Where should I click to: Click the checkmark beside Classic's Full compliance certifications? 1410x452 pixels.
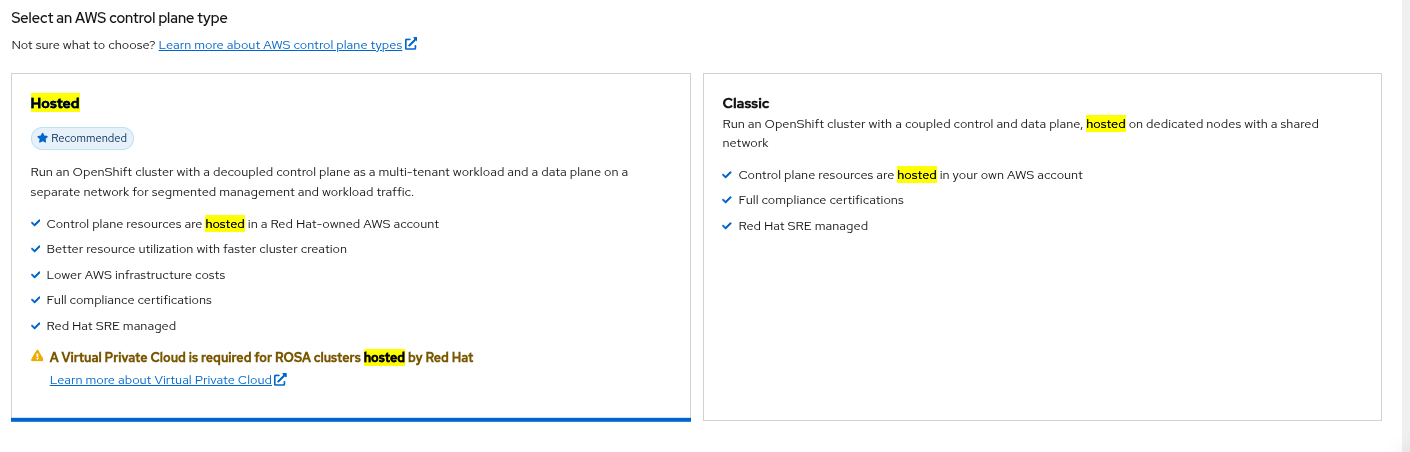(728, 200)
